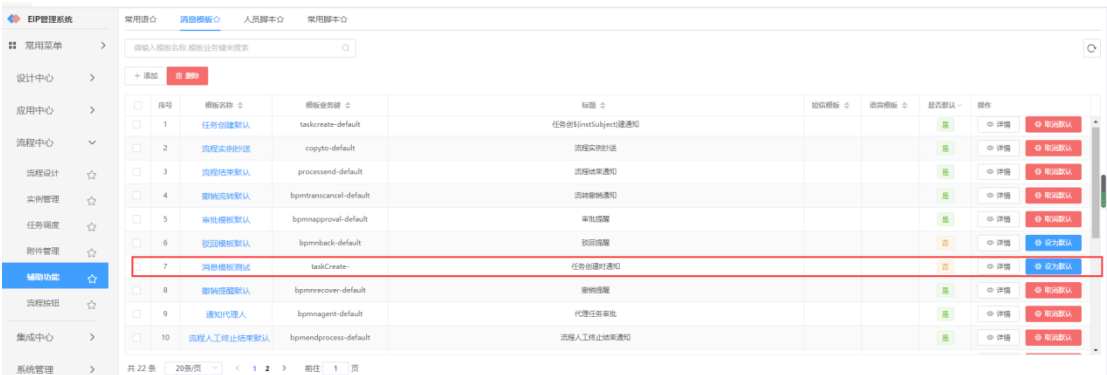The height and width of the screenshot is (375, 1107).
Task: Open the 驳回模板默认 template link
Action: tap(226, 243)
